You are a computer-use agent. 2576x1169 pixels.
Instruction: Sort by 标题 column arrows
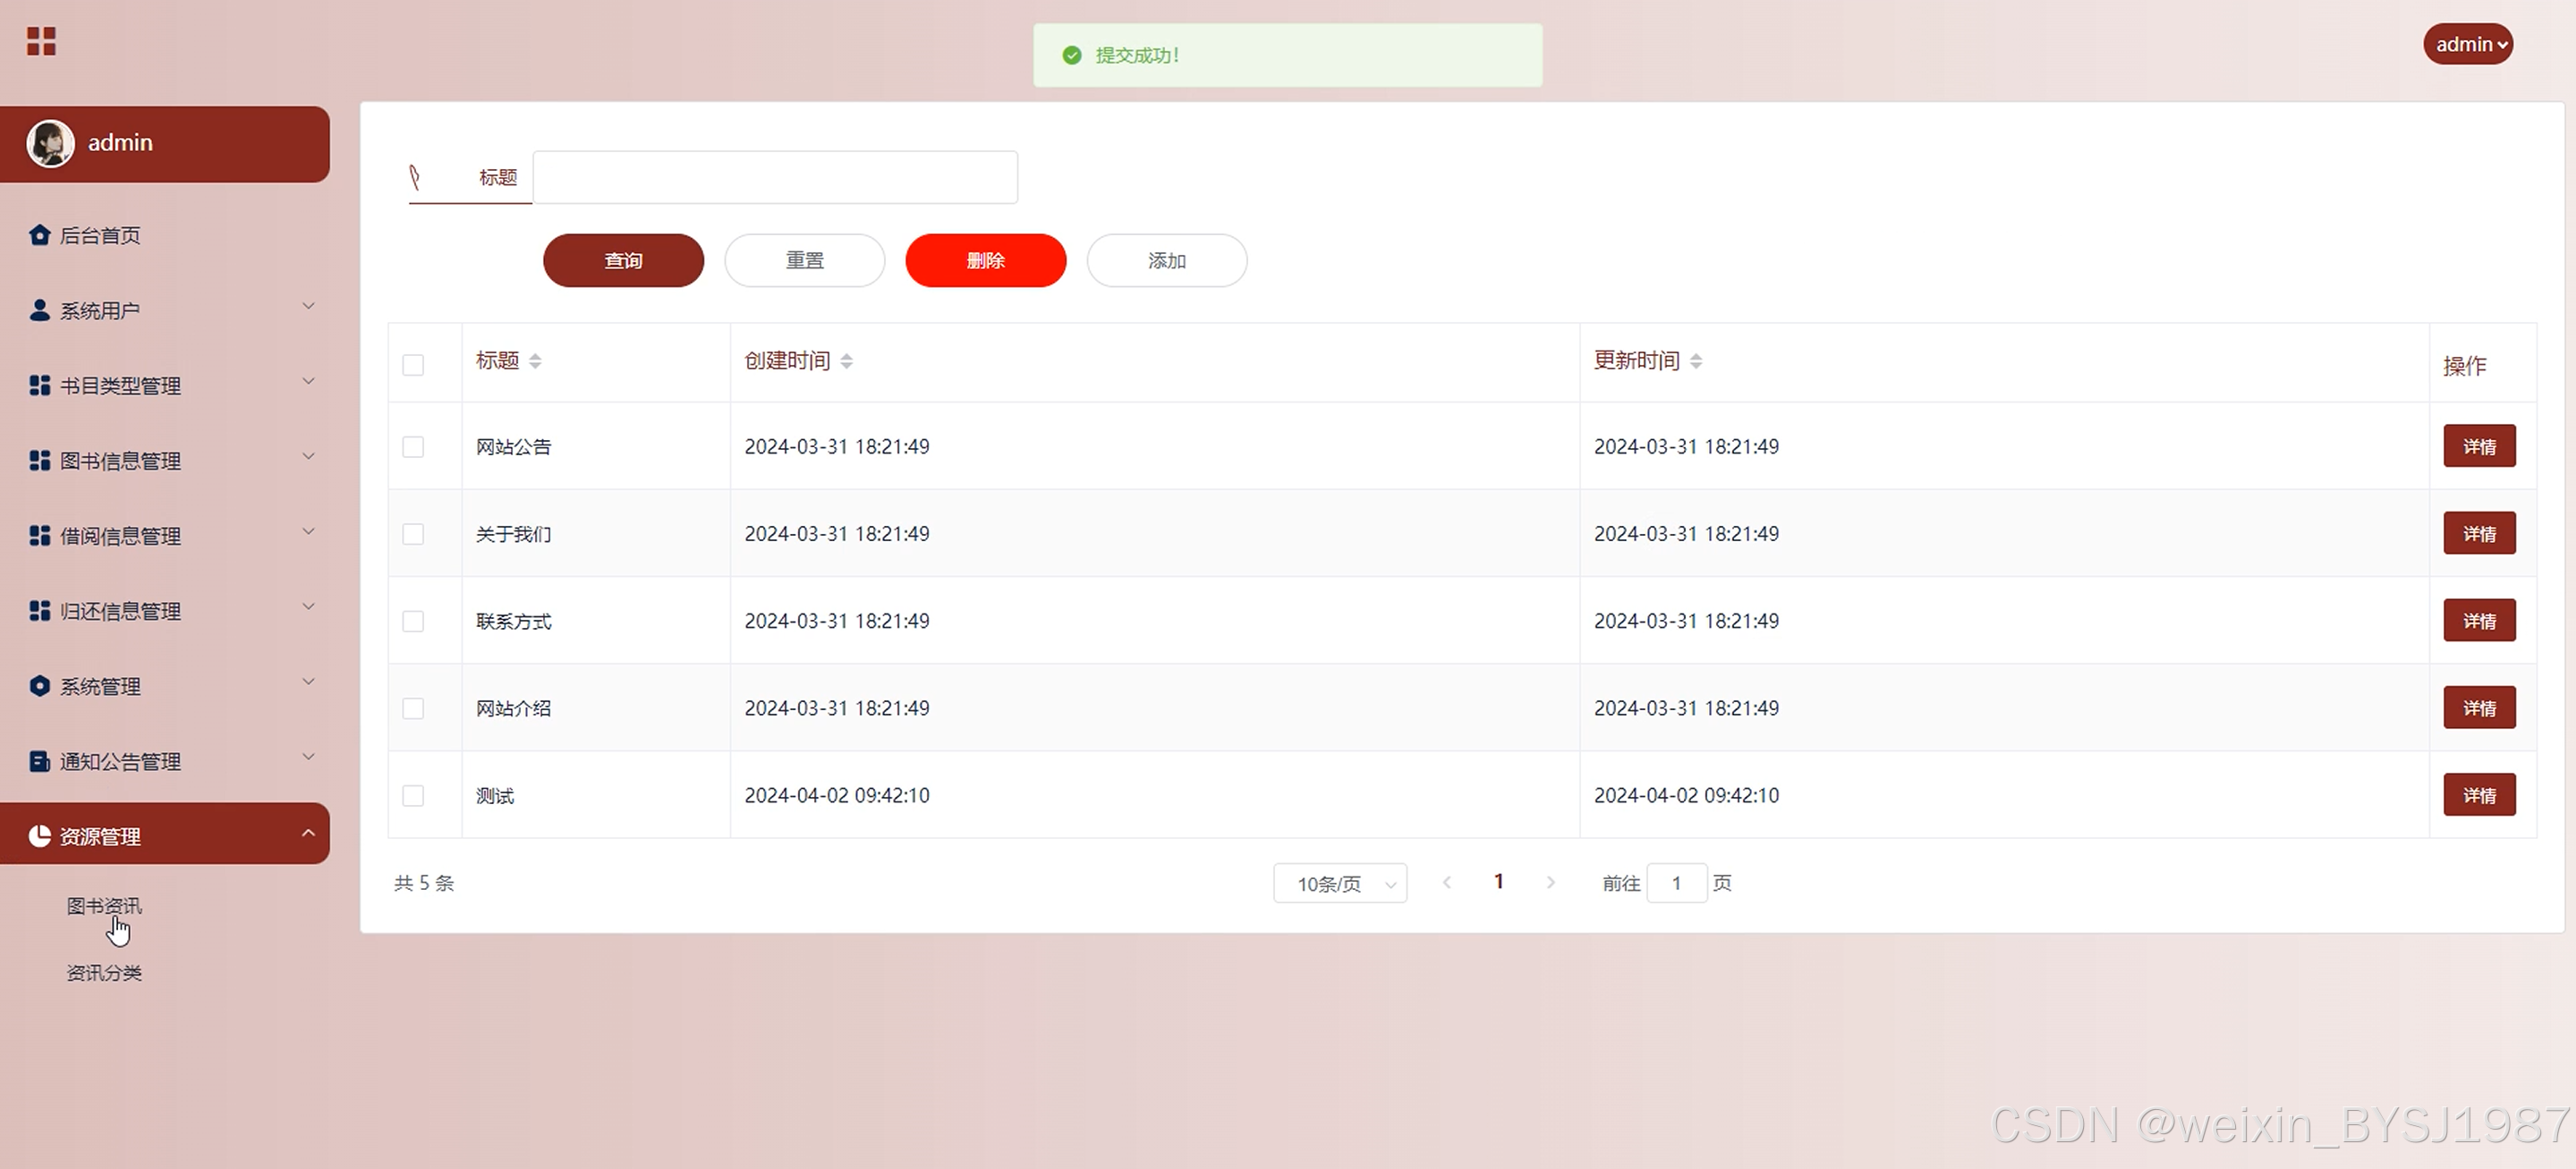coord(535,361)
